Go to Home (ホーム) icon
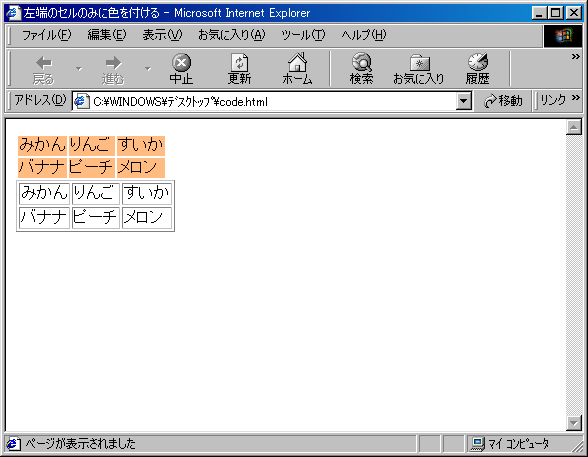The image size is (588, 457). tap(297, 62)
